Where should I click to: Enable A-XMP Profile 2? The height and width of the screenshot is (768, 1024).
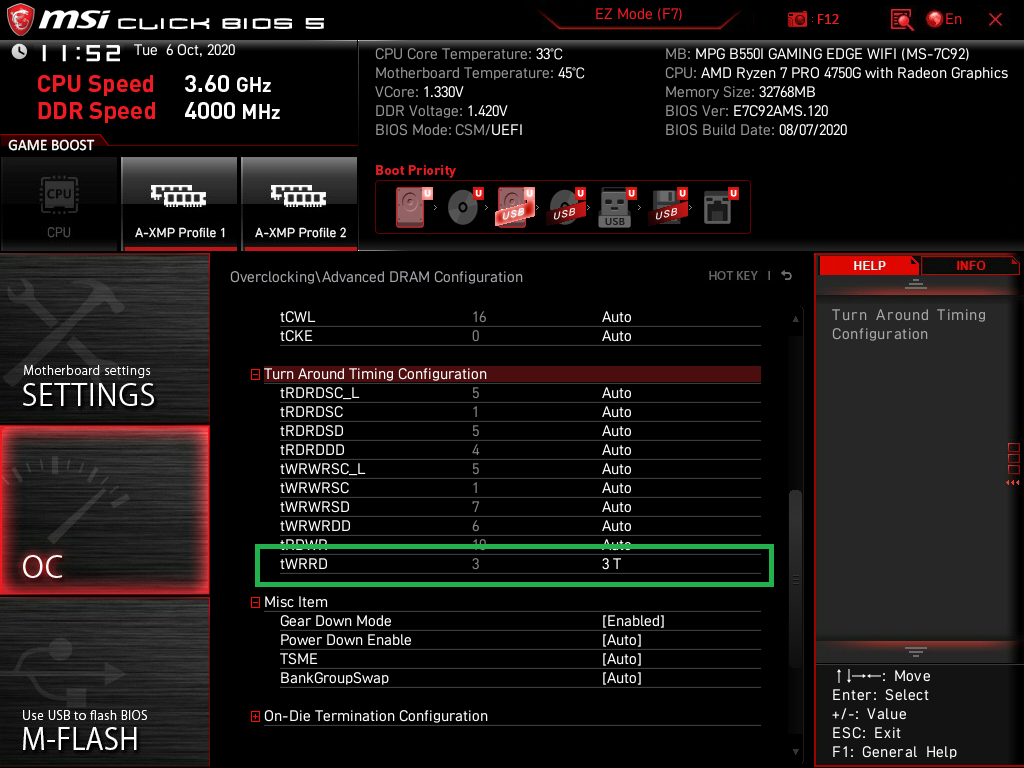[300, 204]
